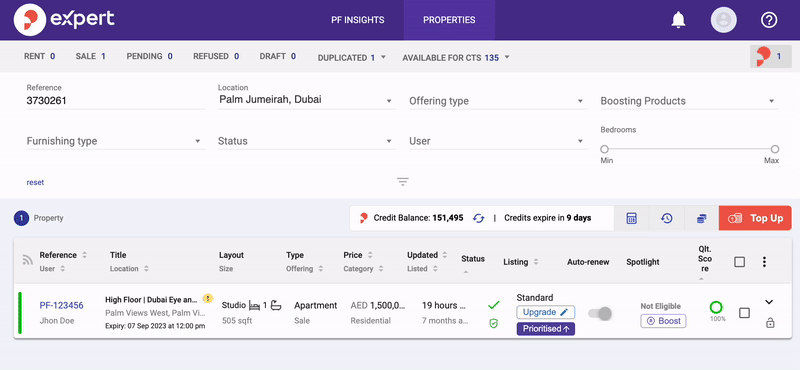This screenshot has width=800, height=370.
Task: Expand the PF-123456 row chevron
Action: [769, 302]
